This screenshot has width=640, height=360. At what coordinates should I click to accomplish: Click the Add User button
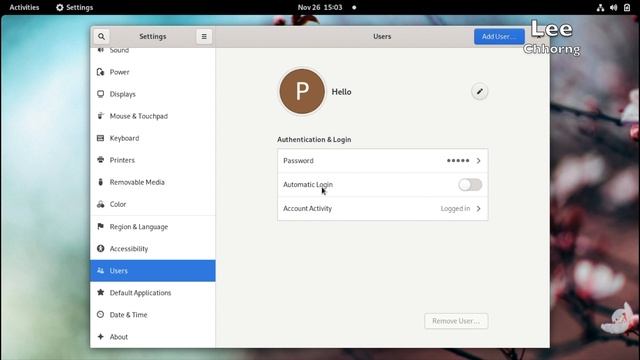tap(499, 37)
